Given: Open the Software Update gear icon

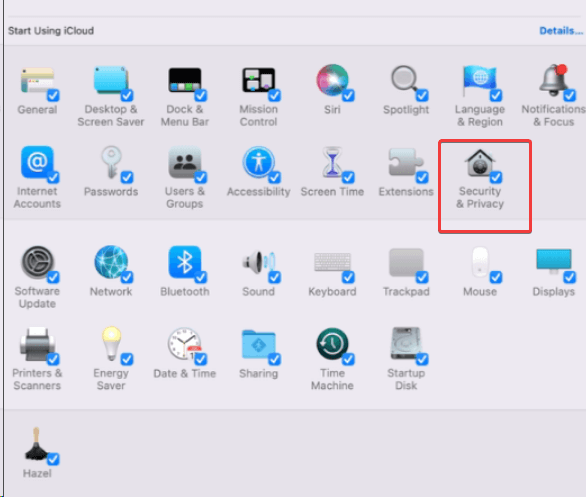Looking at the screenshot, I should (x=37, y=262).
